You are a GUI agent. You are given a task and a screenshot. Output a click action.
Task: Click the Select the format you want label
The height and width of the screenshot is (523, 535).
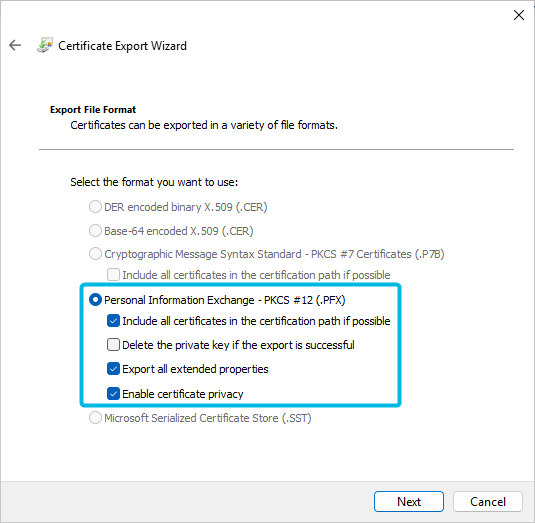[x=154, y=182]
